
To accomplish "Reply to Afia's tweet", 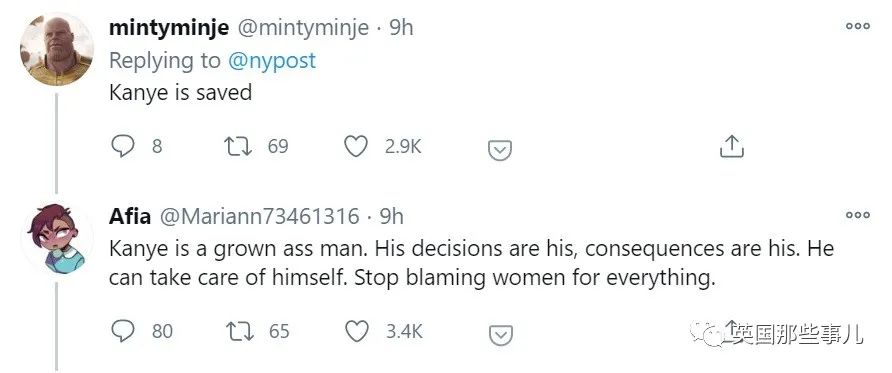I will click(x=122, y=331).
